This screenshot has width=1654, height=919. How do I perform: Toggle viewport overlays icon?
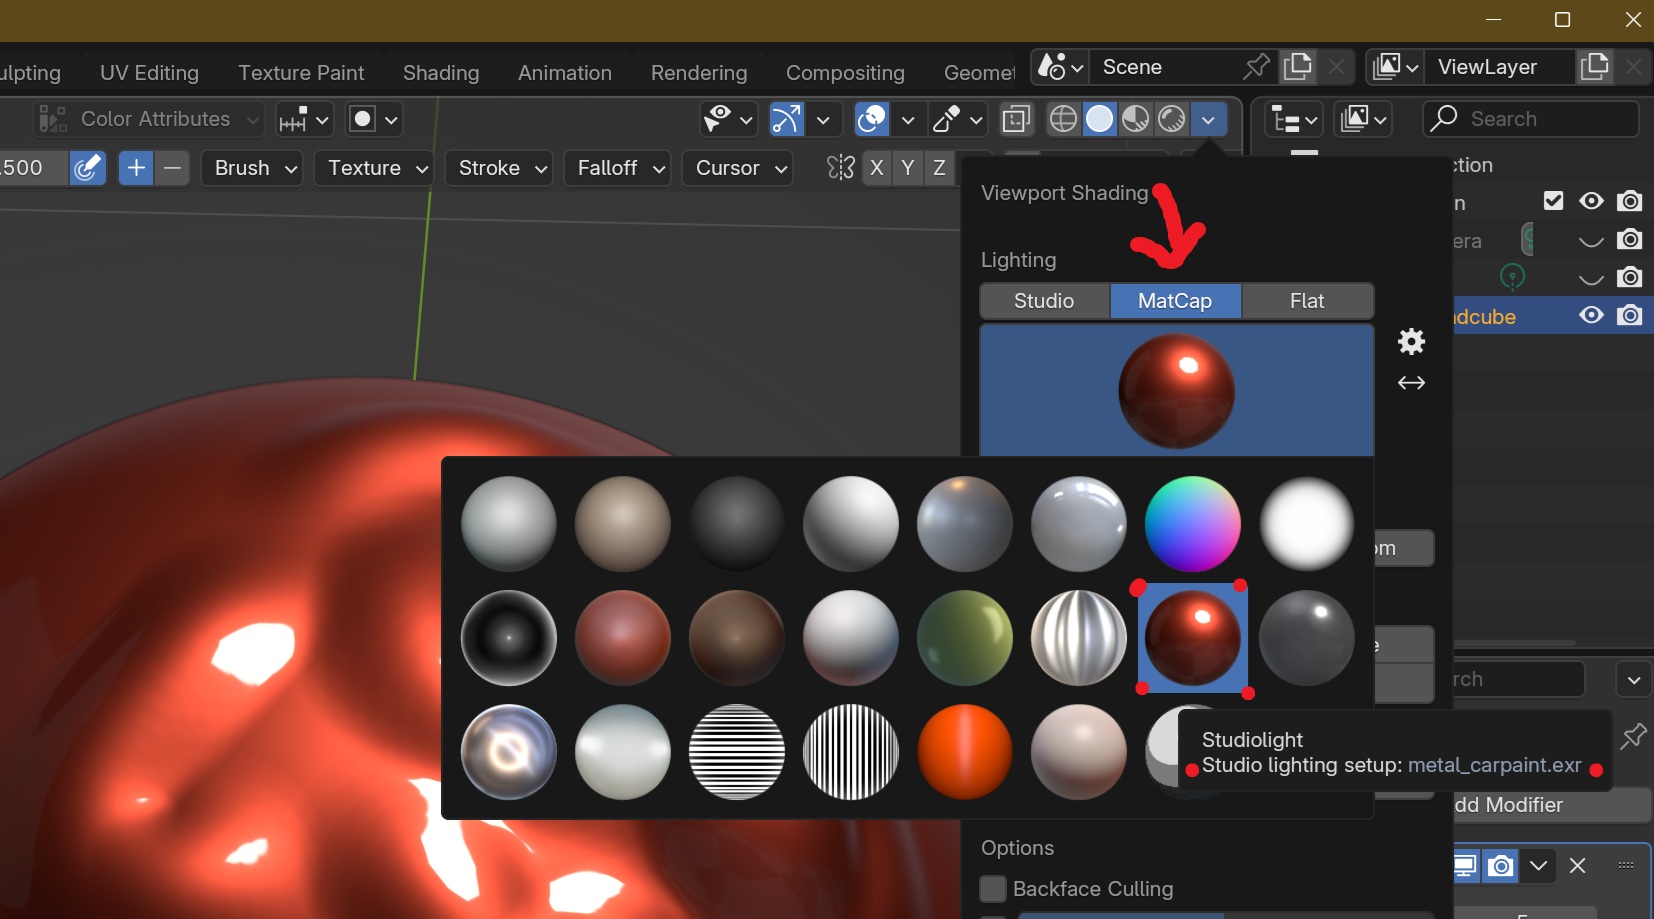[x=872, y=119]
